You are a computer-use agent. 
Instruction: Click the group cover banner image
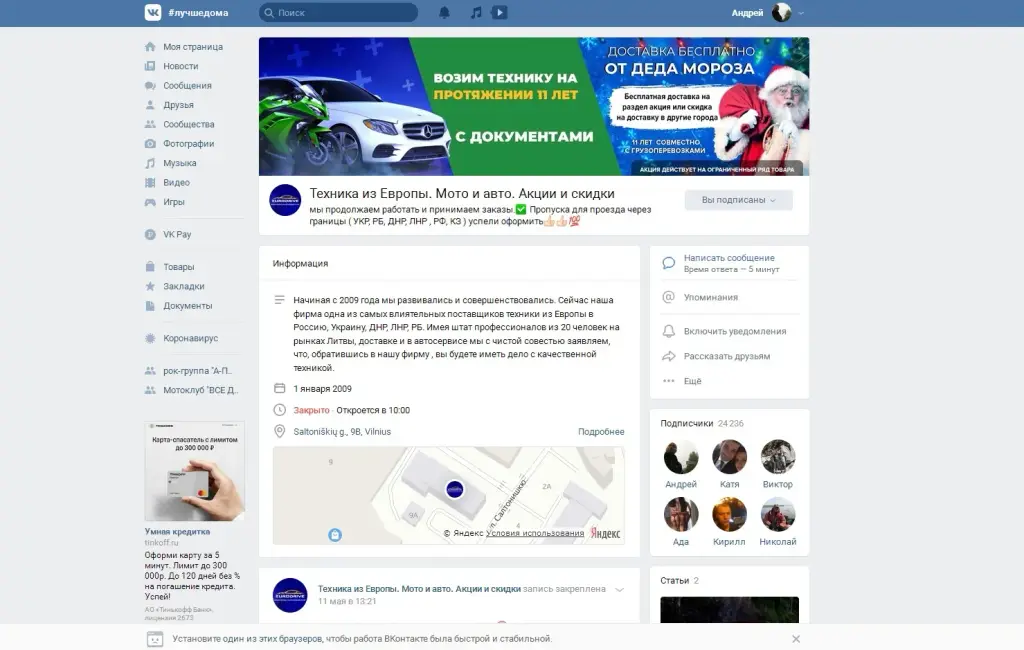pos(534,106)
